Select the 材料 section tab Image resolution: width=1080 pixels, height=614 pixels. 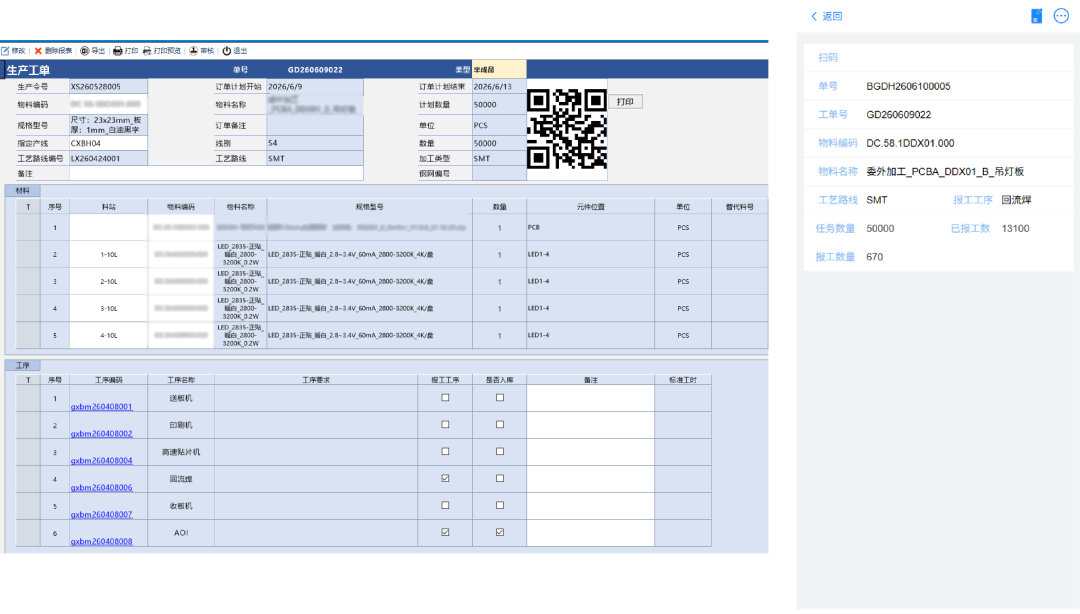[x=23, y=191]
